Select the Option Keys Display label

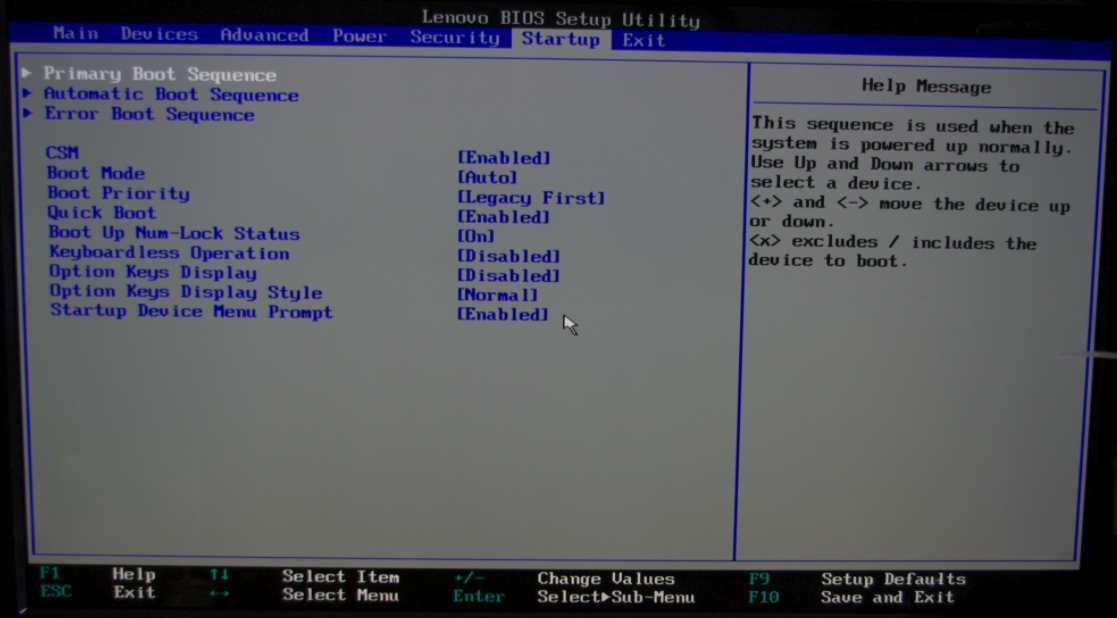point(152,272)
